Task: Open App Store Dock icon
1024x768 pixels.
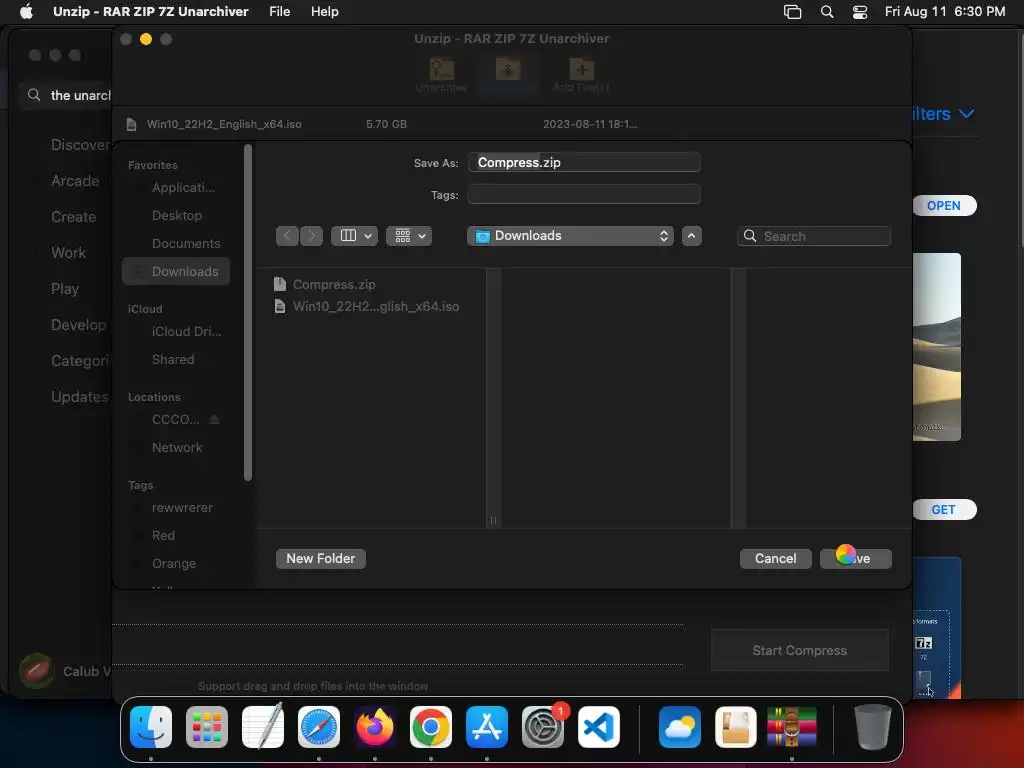Action: (487, 727)
